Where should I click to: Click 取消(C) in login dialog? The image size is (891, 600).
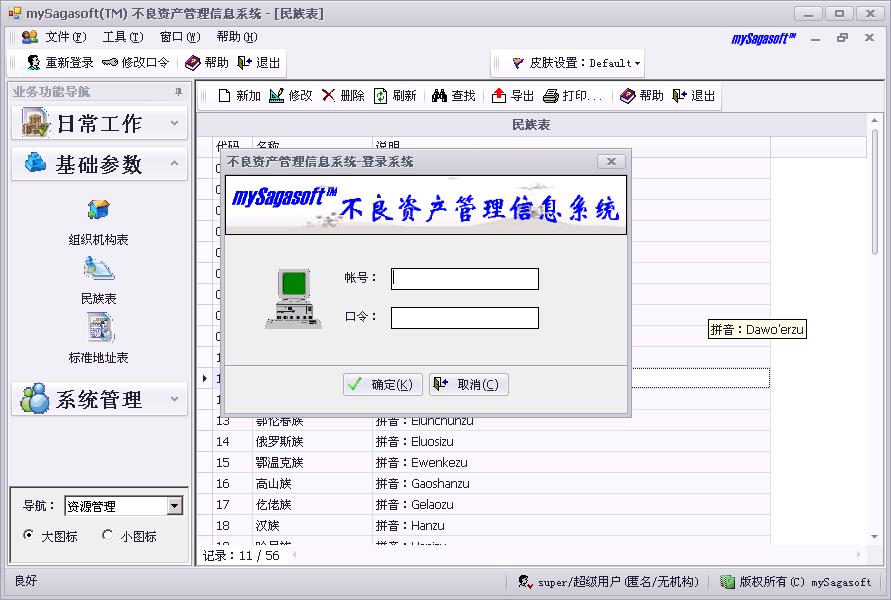tap(469, 385)
